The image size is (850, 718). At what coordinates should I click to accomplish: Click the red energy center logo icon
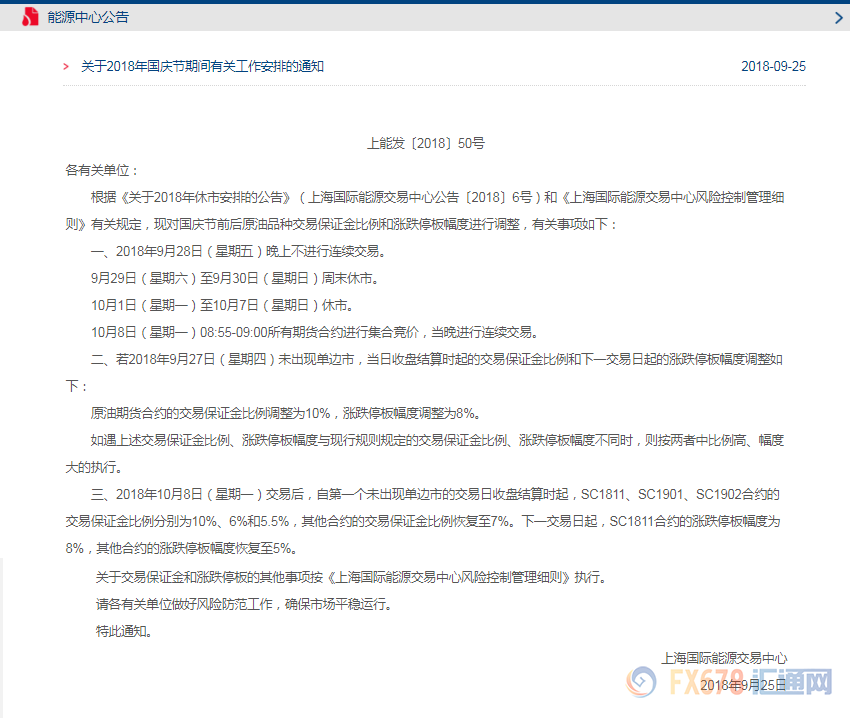(x=31, y=18)
